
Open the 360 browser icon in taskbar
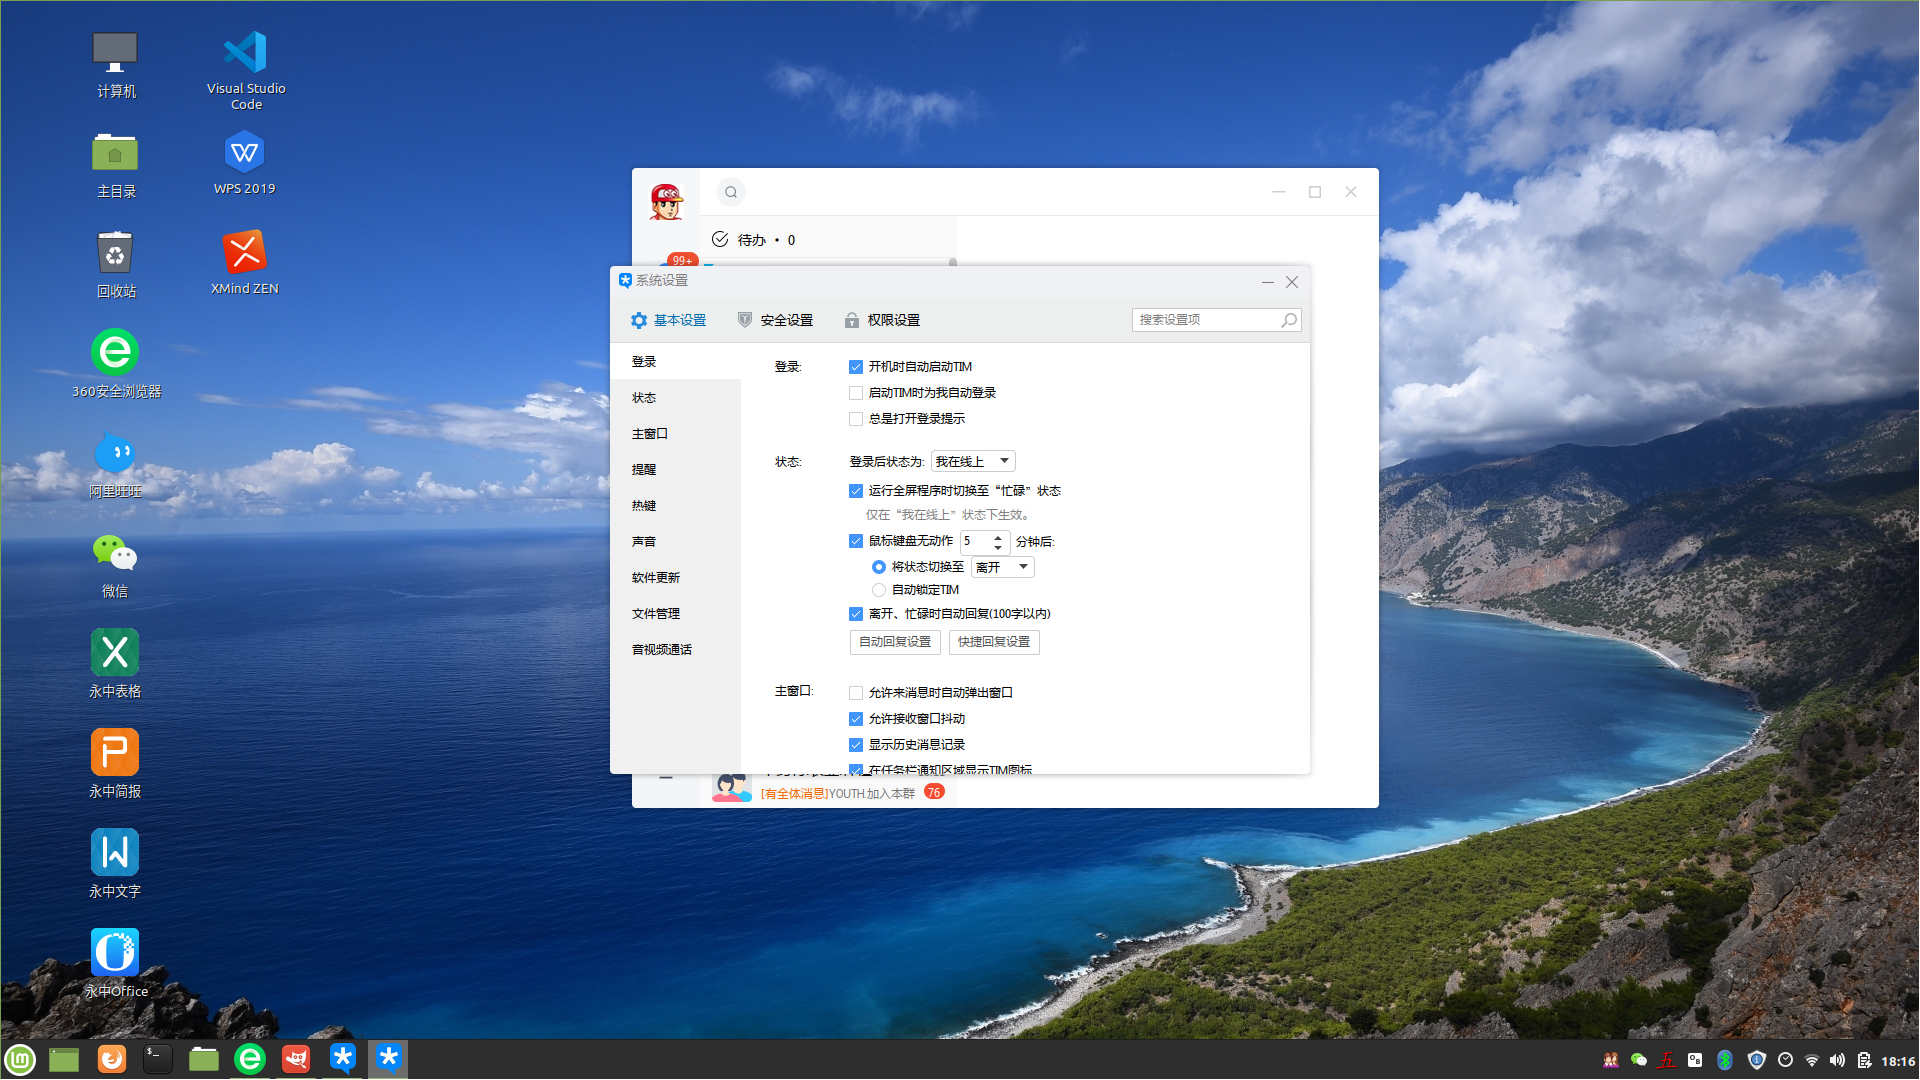click(250, 1059)
